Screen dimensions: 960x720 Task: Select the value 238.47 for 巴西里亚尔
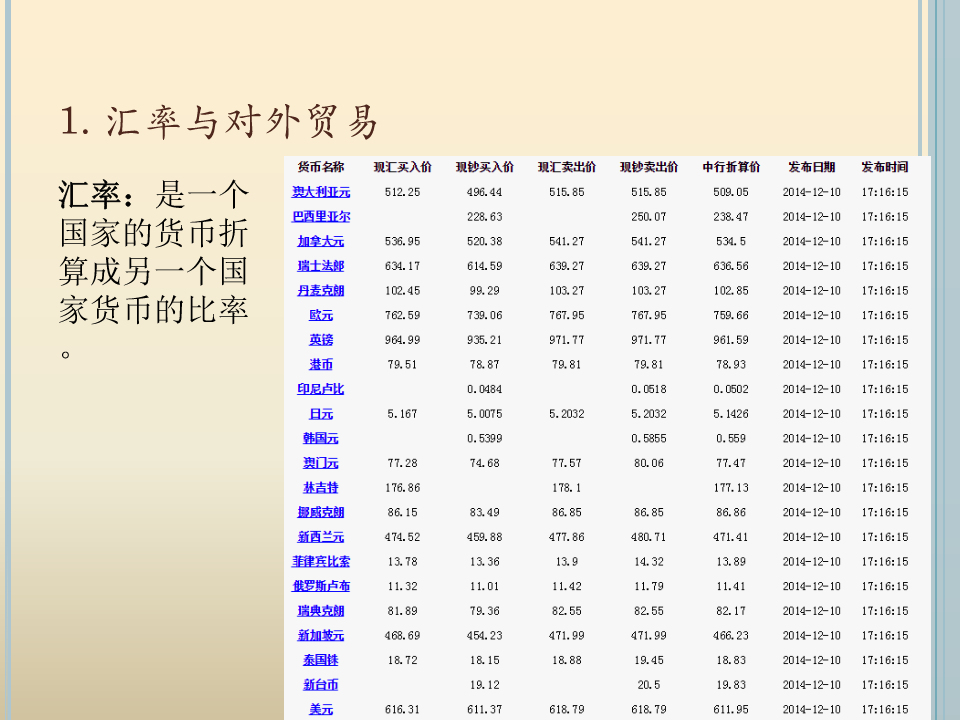731,216
